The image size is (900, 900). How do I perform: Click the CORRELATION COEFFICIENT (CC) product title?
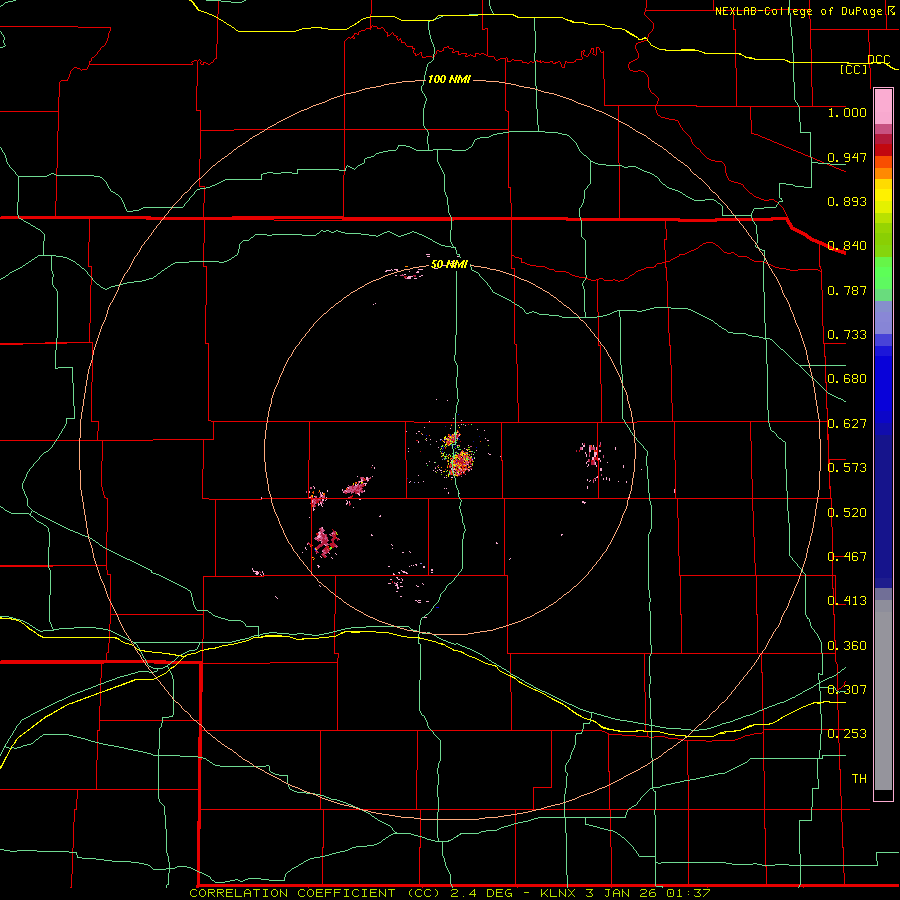click(313, 893)
